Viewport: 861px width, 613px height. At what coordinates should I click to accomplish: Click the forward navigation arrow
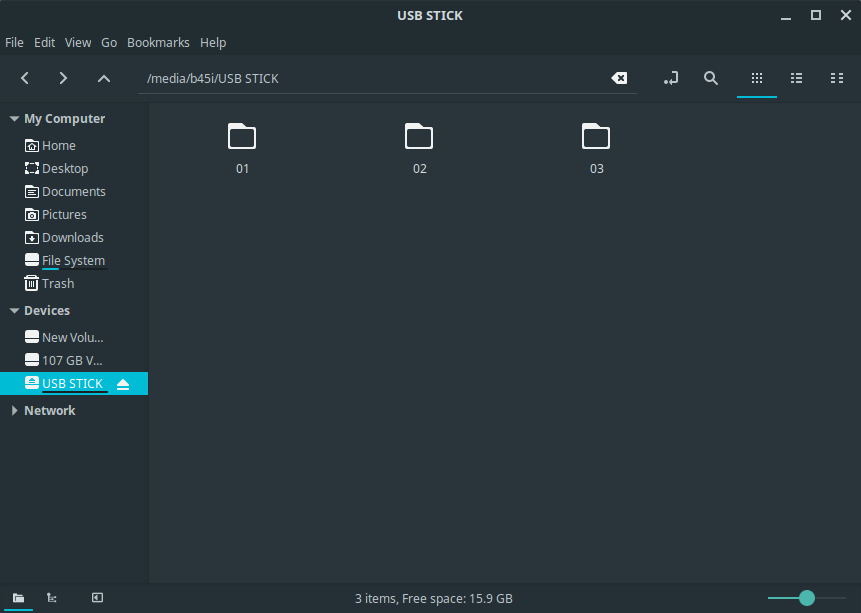[63, 78]
